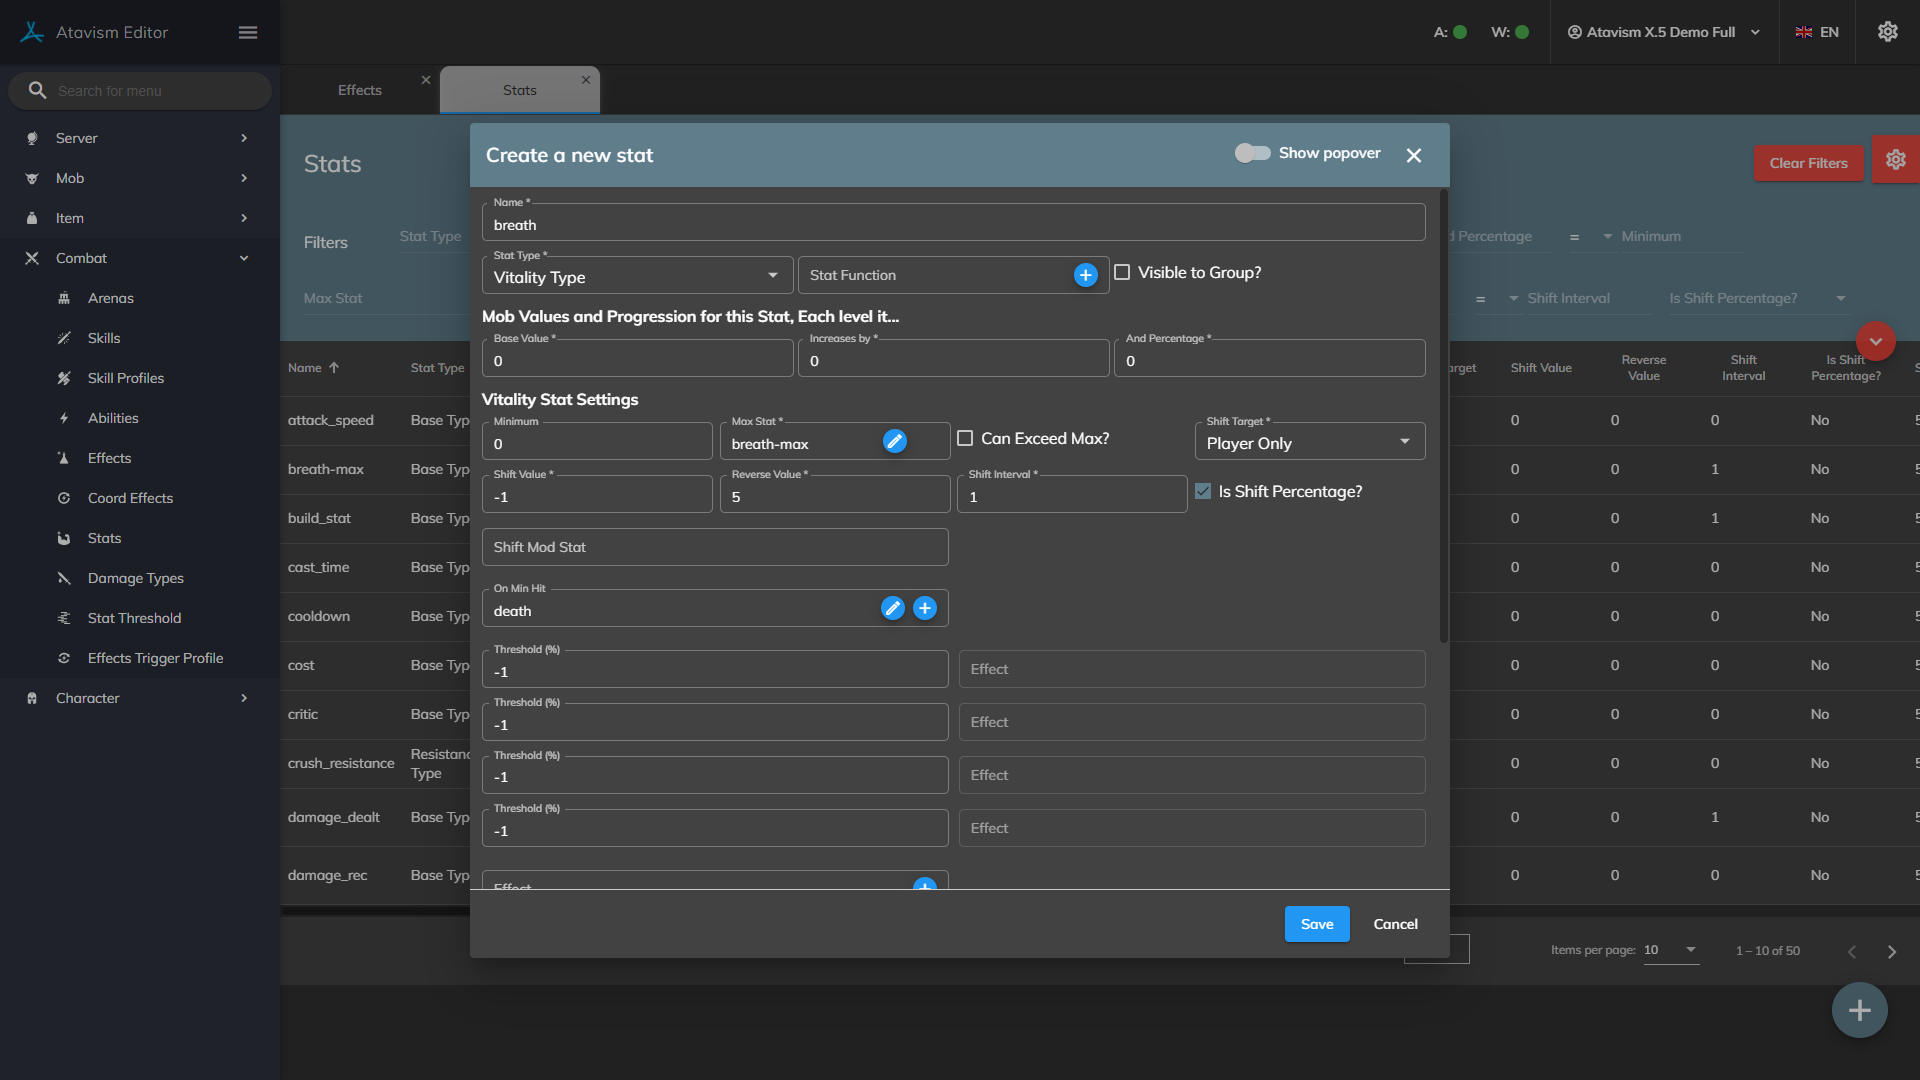
Task: Uncheck Is Shift Percentage checkbox
Action: [x=1203, y=491]
